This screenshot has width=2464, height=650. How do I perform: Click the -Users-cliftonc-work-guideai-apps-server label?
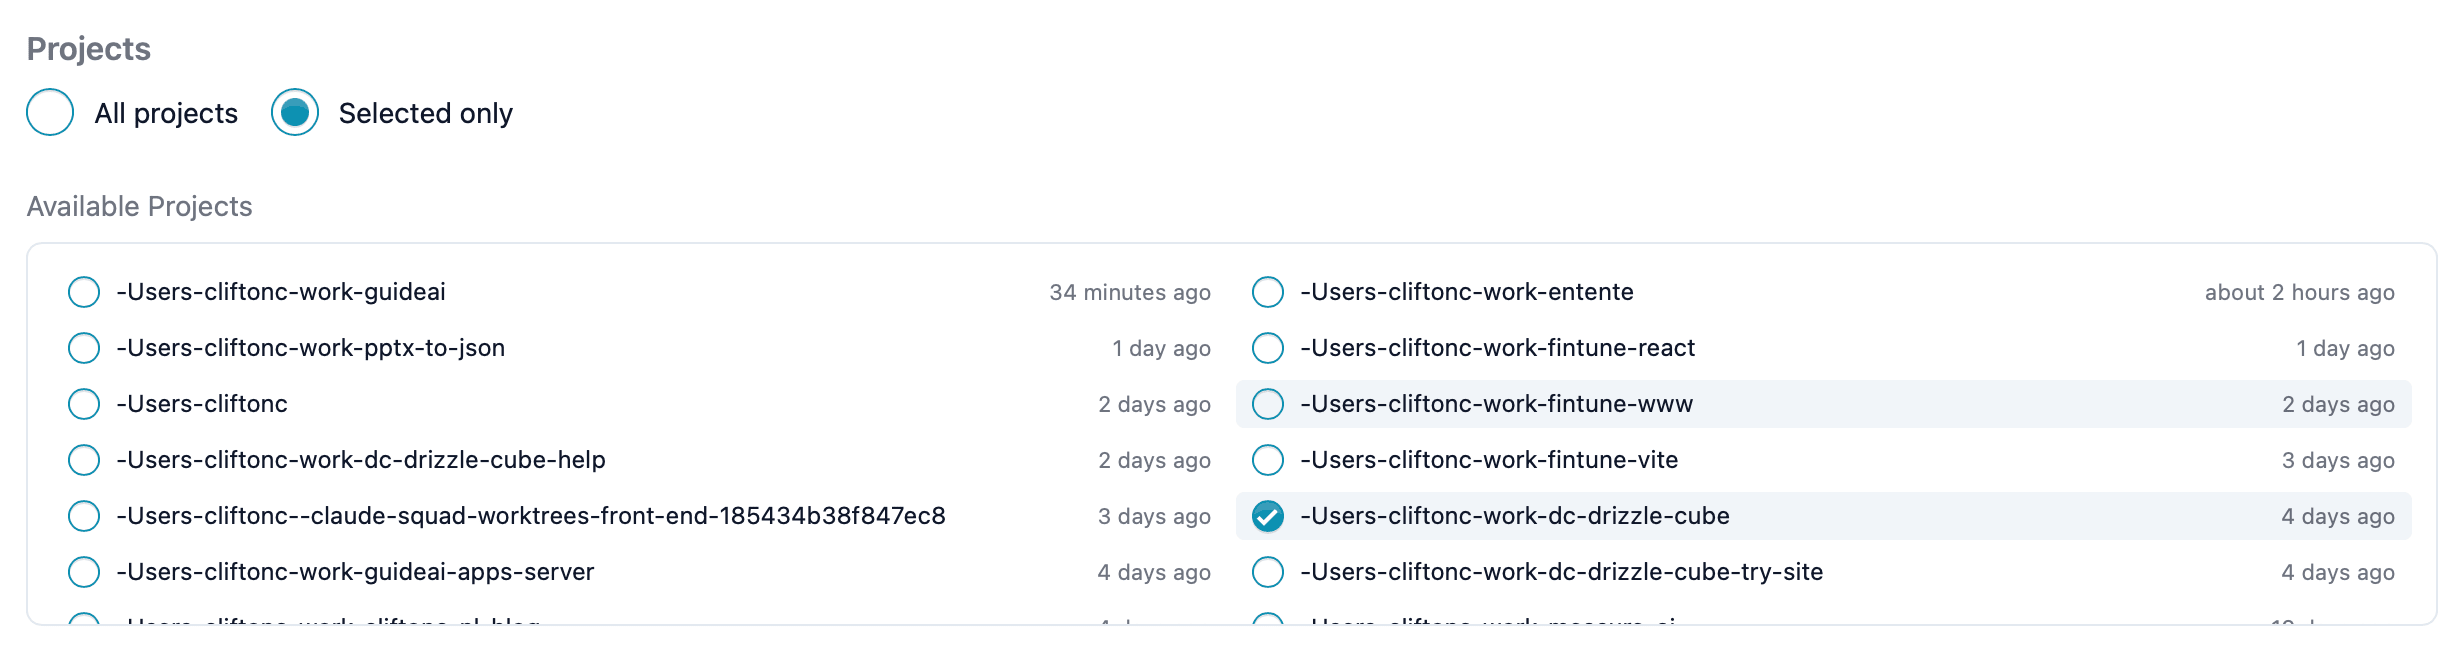tap(355, 572)
